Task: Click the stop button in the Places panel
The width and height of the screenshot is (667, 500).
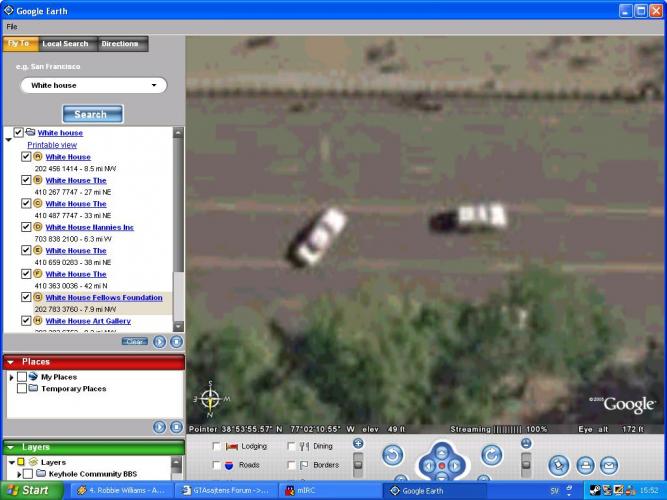Action: [x=176, y=427]
